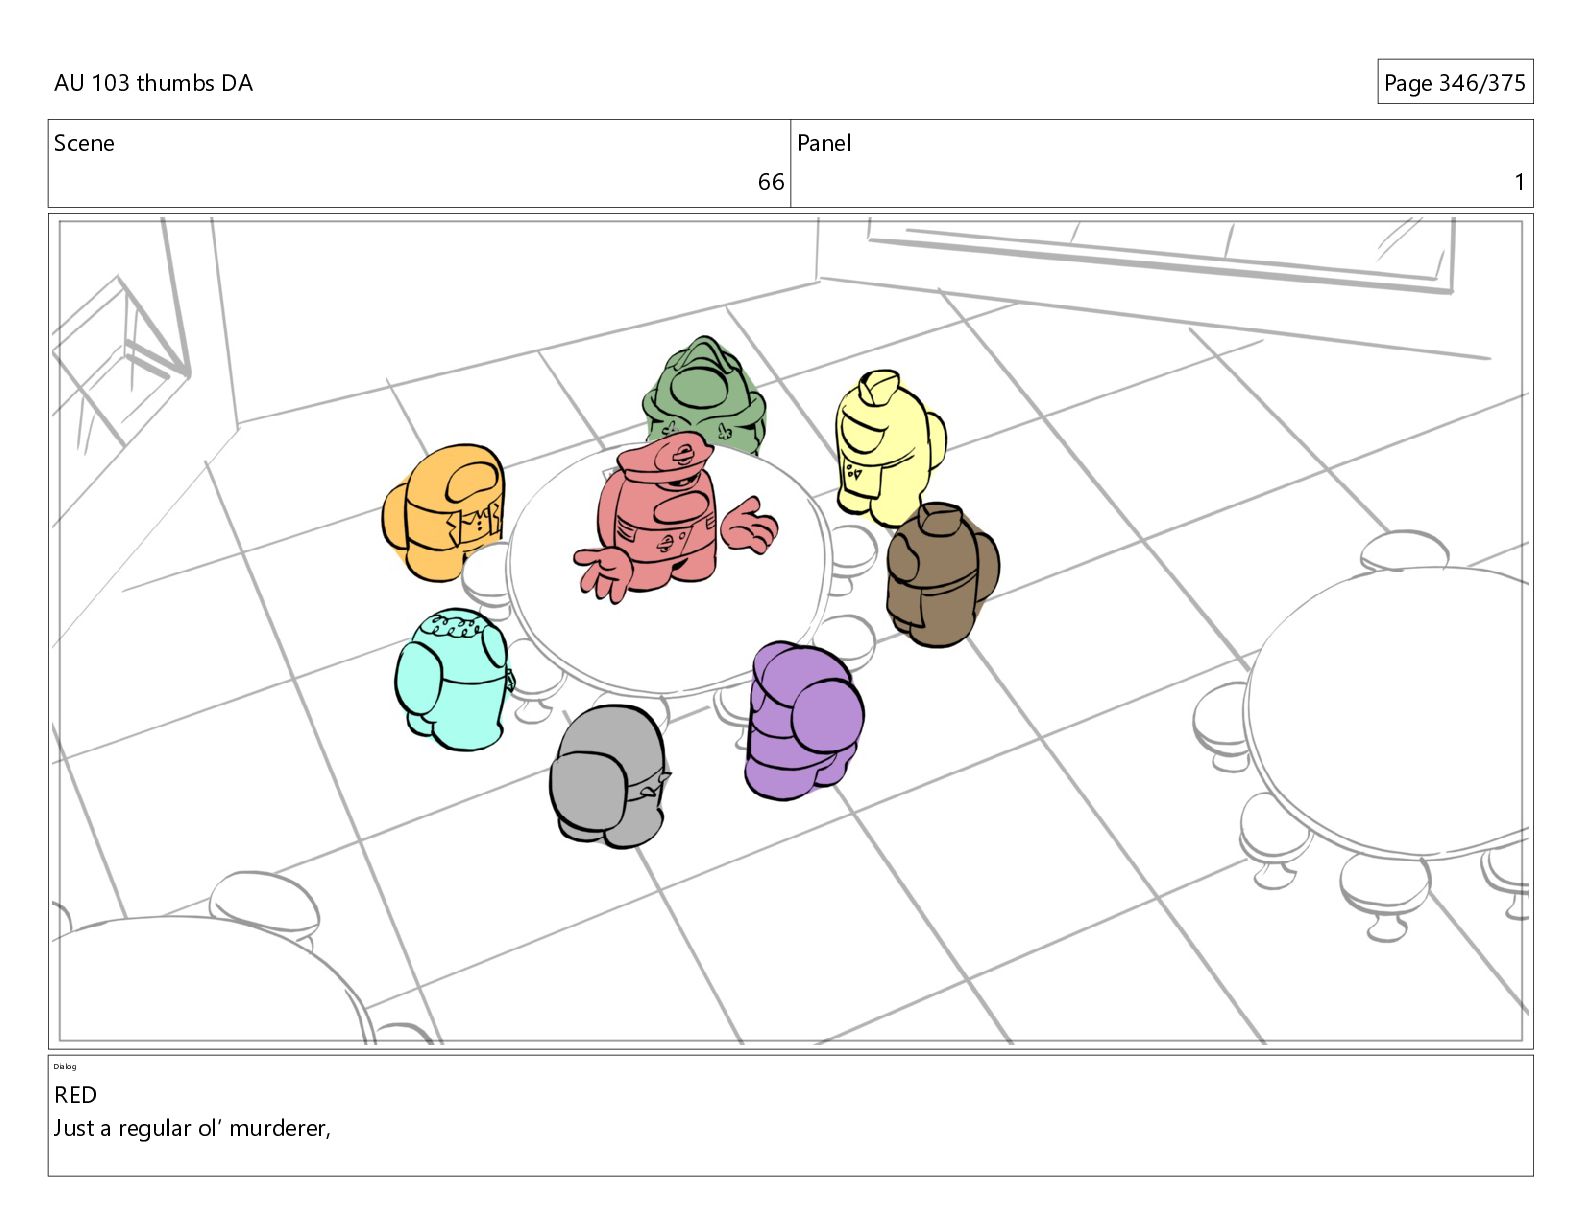Click the small "Dialog" label
Screen dimensions: 1584x1224
[x=65, y=1067]
